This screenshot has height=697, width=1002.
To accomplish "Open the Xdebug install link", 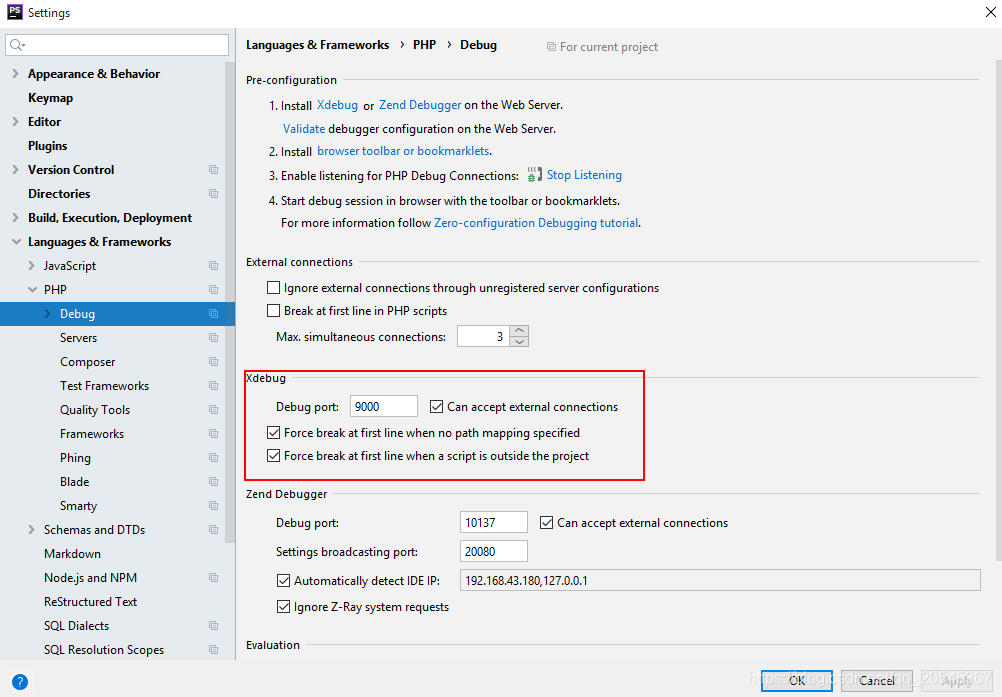I will coord(337,105).
